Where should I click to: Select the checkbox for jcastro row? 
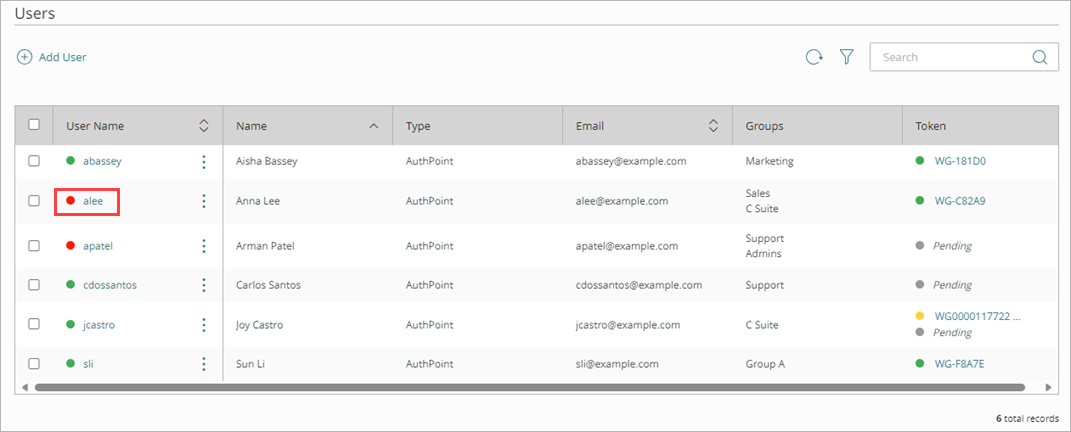coord(34,325)
